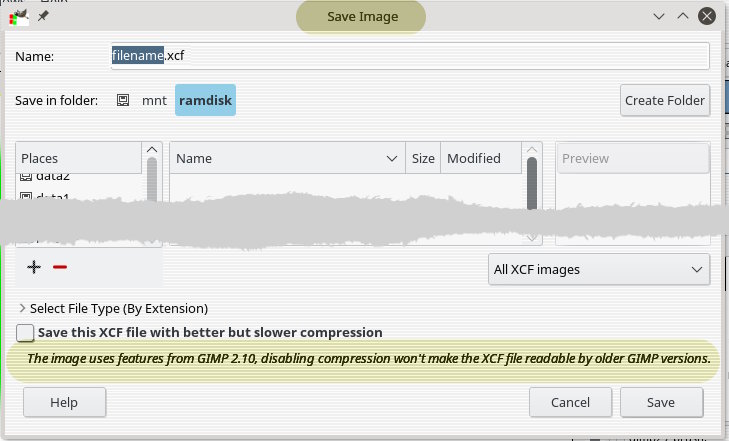Navigate to the mnt folder
The height and width of the screenshot is (441, 729).
[154, 100]
